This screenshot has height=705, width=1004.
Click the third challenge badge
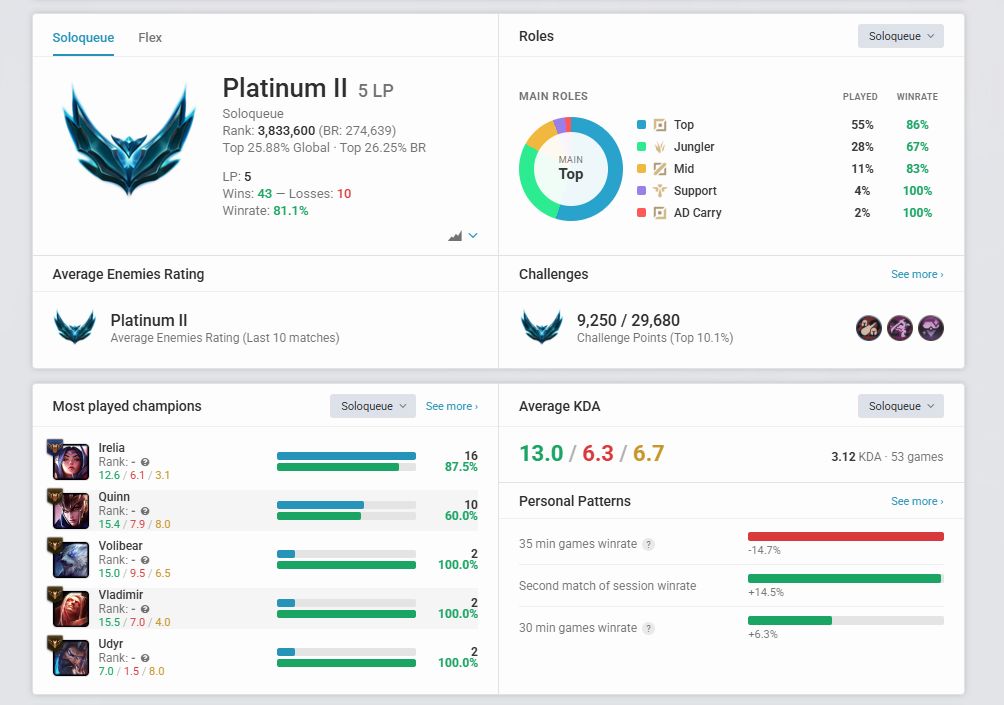(x=930, y=328)
